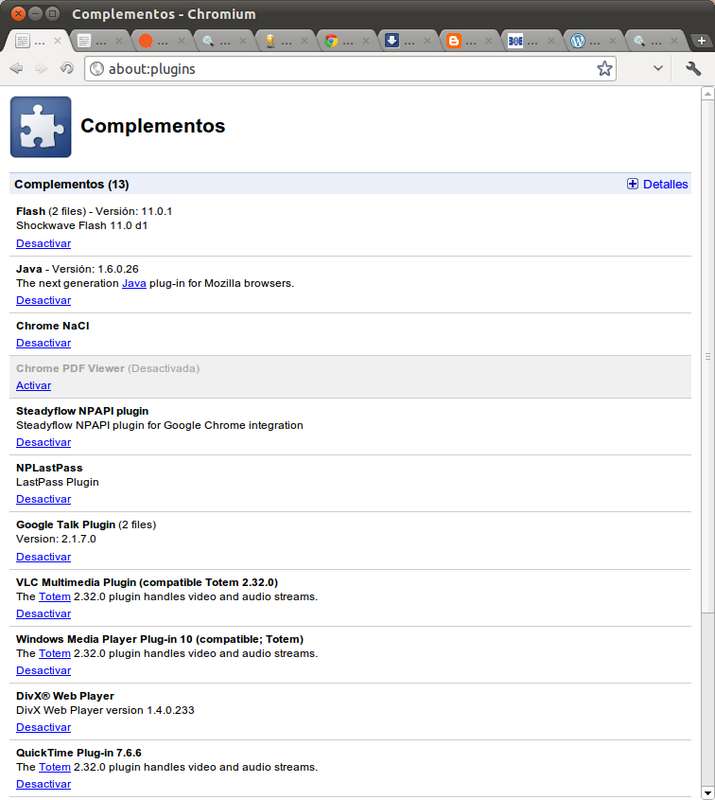Screen dimensions: 715x800
Task: Disable Chrome NaCl
Action: [43, 343]
